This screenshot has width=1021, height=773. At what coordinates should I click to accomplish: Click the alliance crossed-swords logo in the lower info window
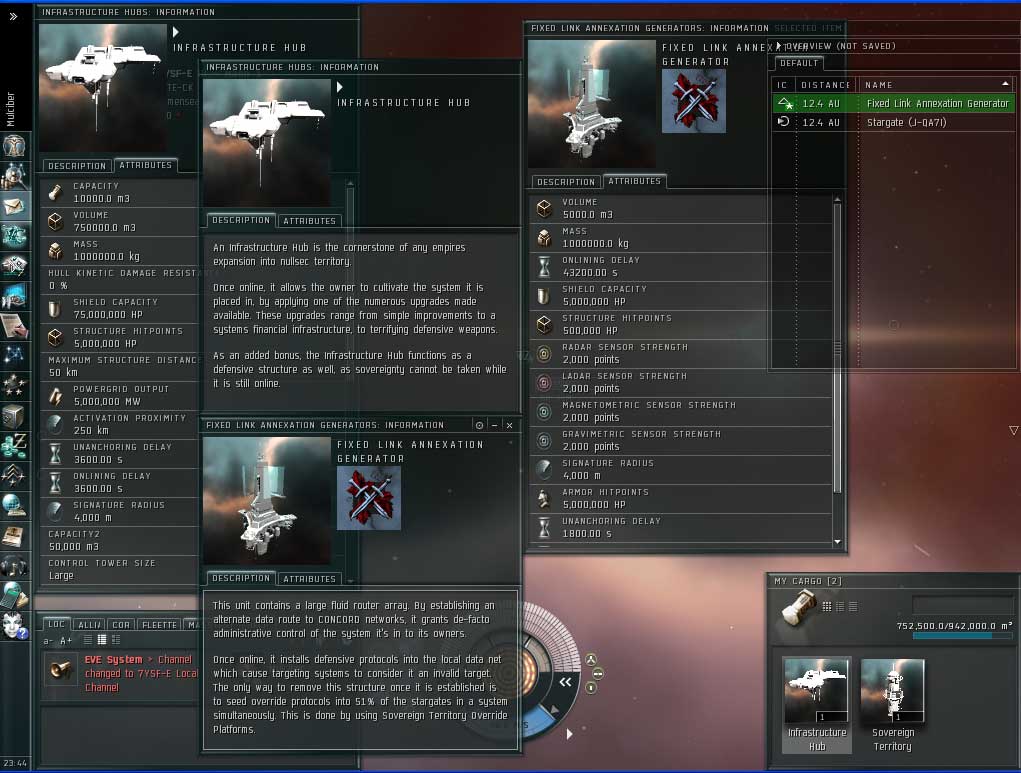[369, 498]
